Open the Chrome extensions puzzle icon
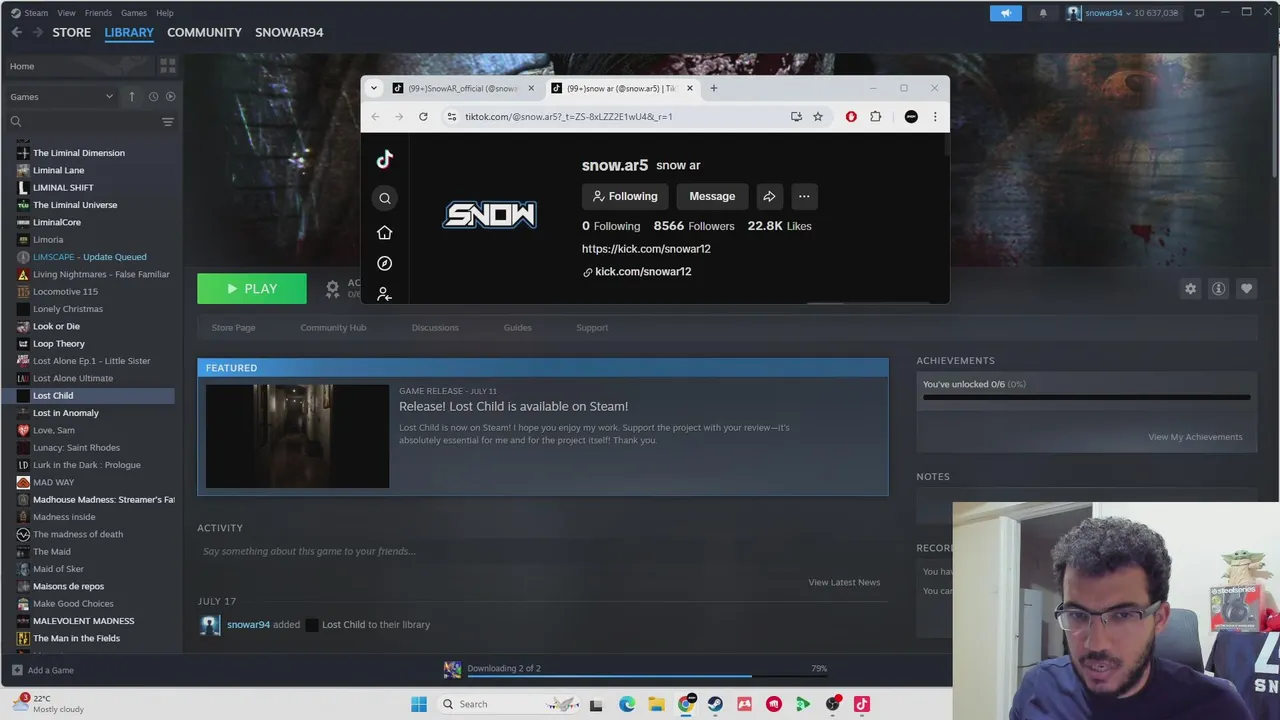 pos(875,117)
